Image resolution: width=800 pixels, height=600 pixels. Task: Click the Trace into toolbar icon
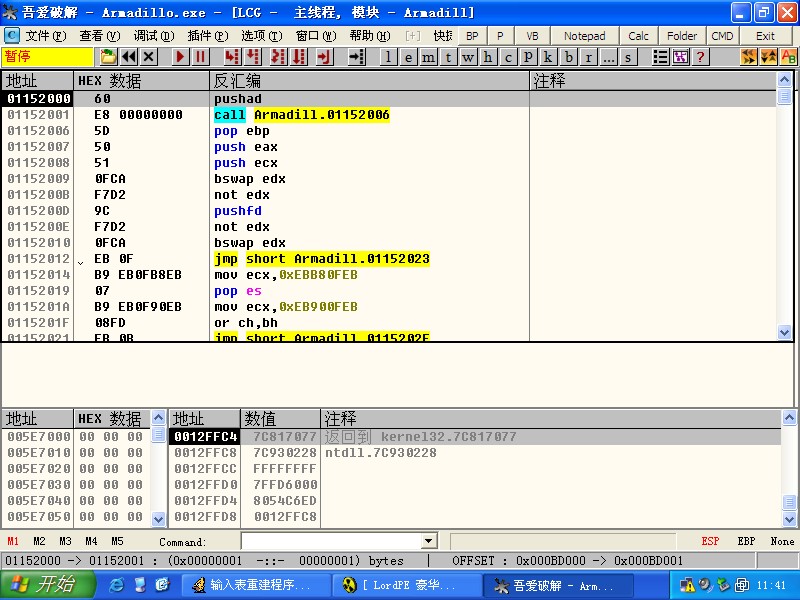(x=278, y=57)
